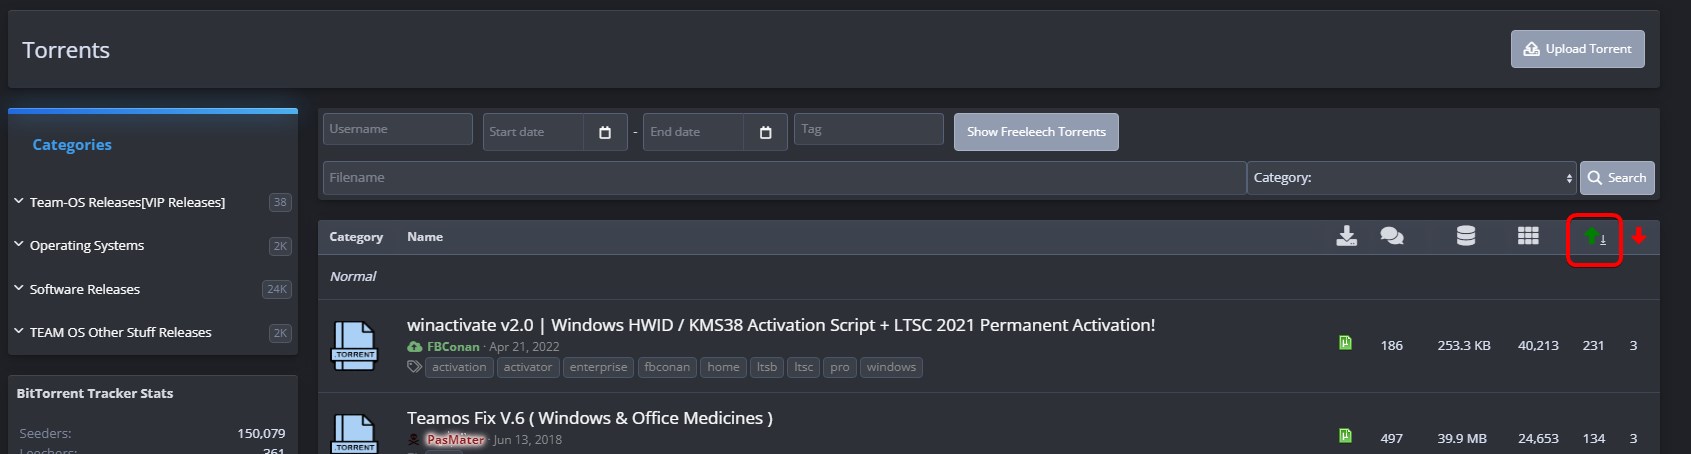Image resolution: width=1691 pixels, height=454 pixels.
Task: Select the pro tag
Action: (840, 367)
